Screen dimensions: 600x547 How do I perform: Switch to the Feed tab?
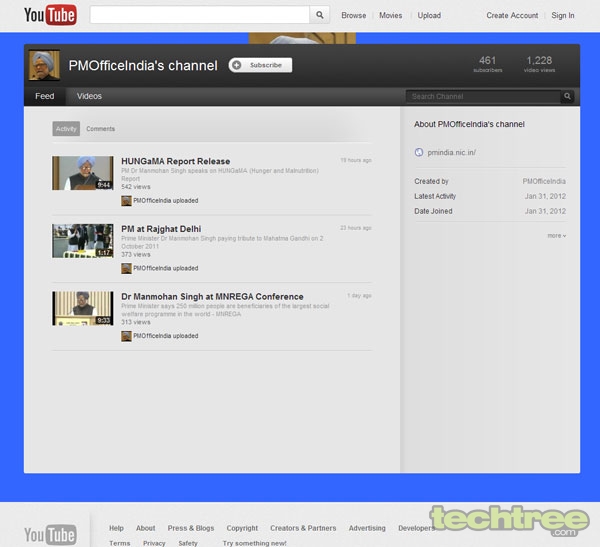coord(44,96)
